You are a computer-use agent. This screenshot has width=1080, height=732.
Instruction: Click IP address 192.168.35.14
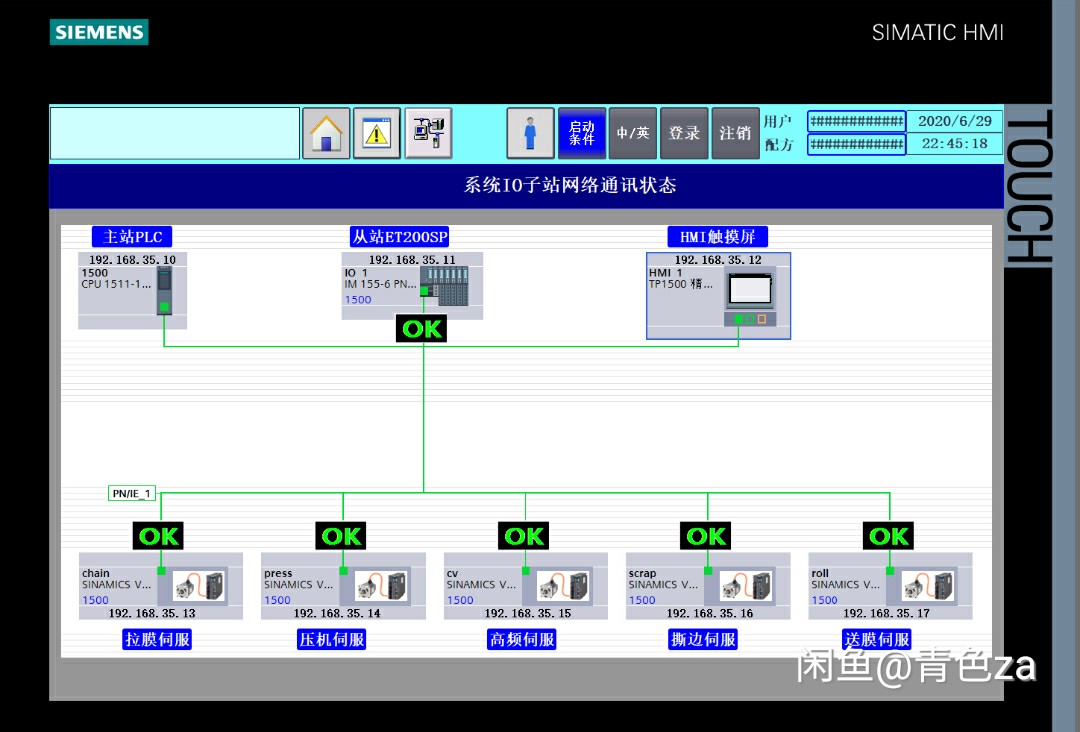coord(337,613)
